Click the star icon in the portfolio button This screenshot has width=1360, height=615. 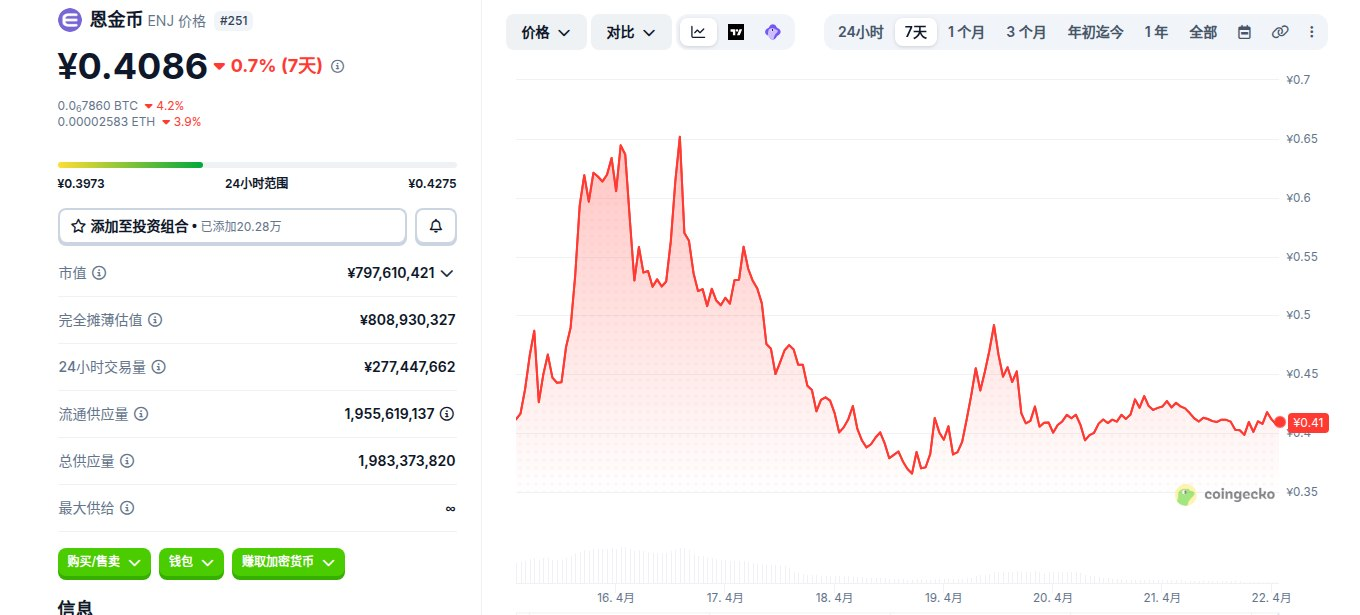tap(77, 227)
